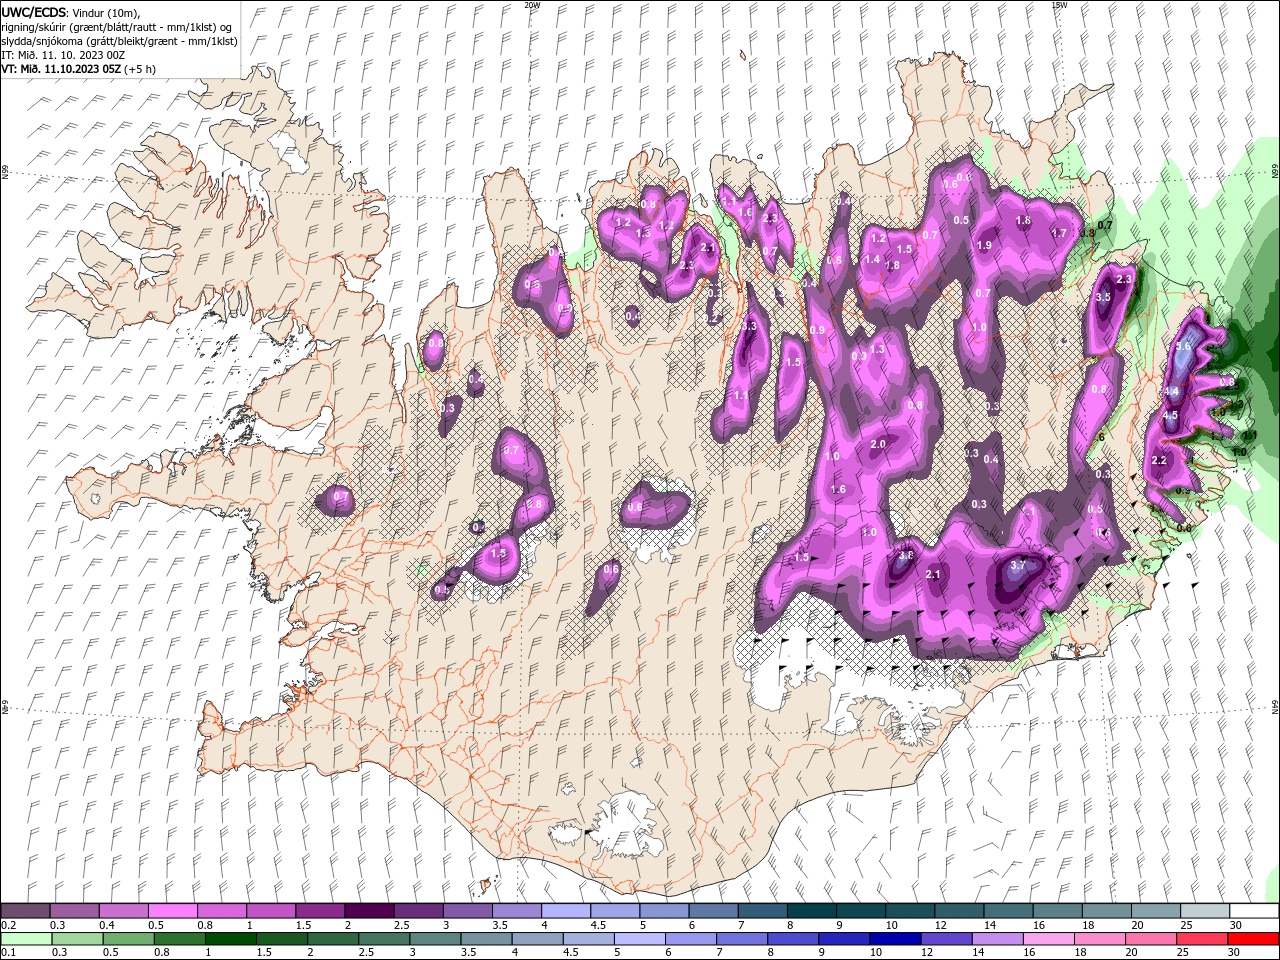Click the 2.2 precipitation value label
Screen dimensions: 1280x960
pos(1159,461)
